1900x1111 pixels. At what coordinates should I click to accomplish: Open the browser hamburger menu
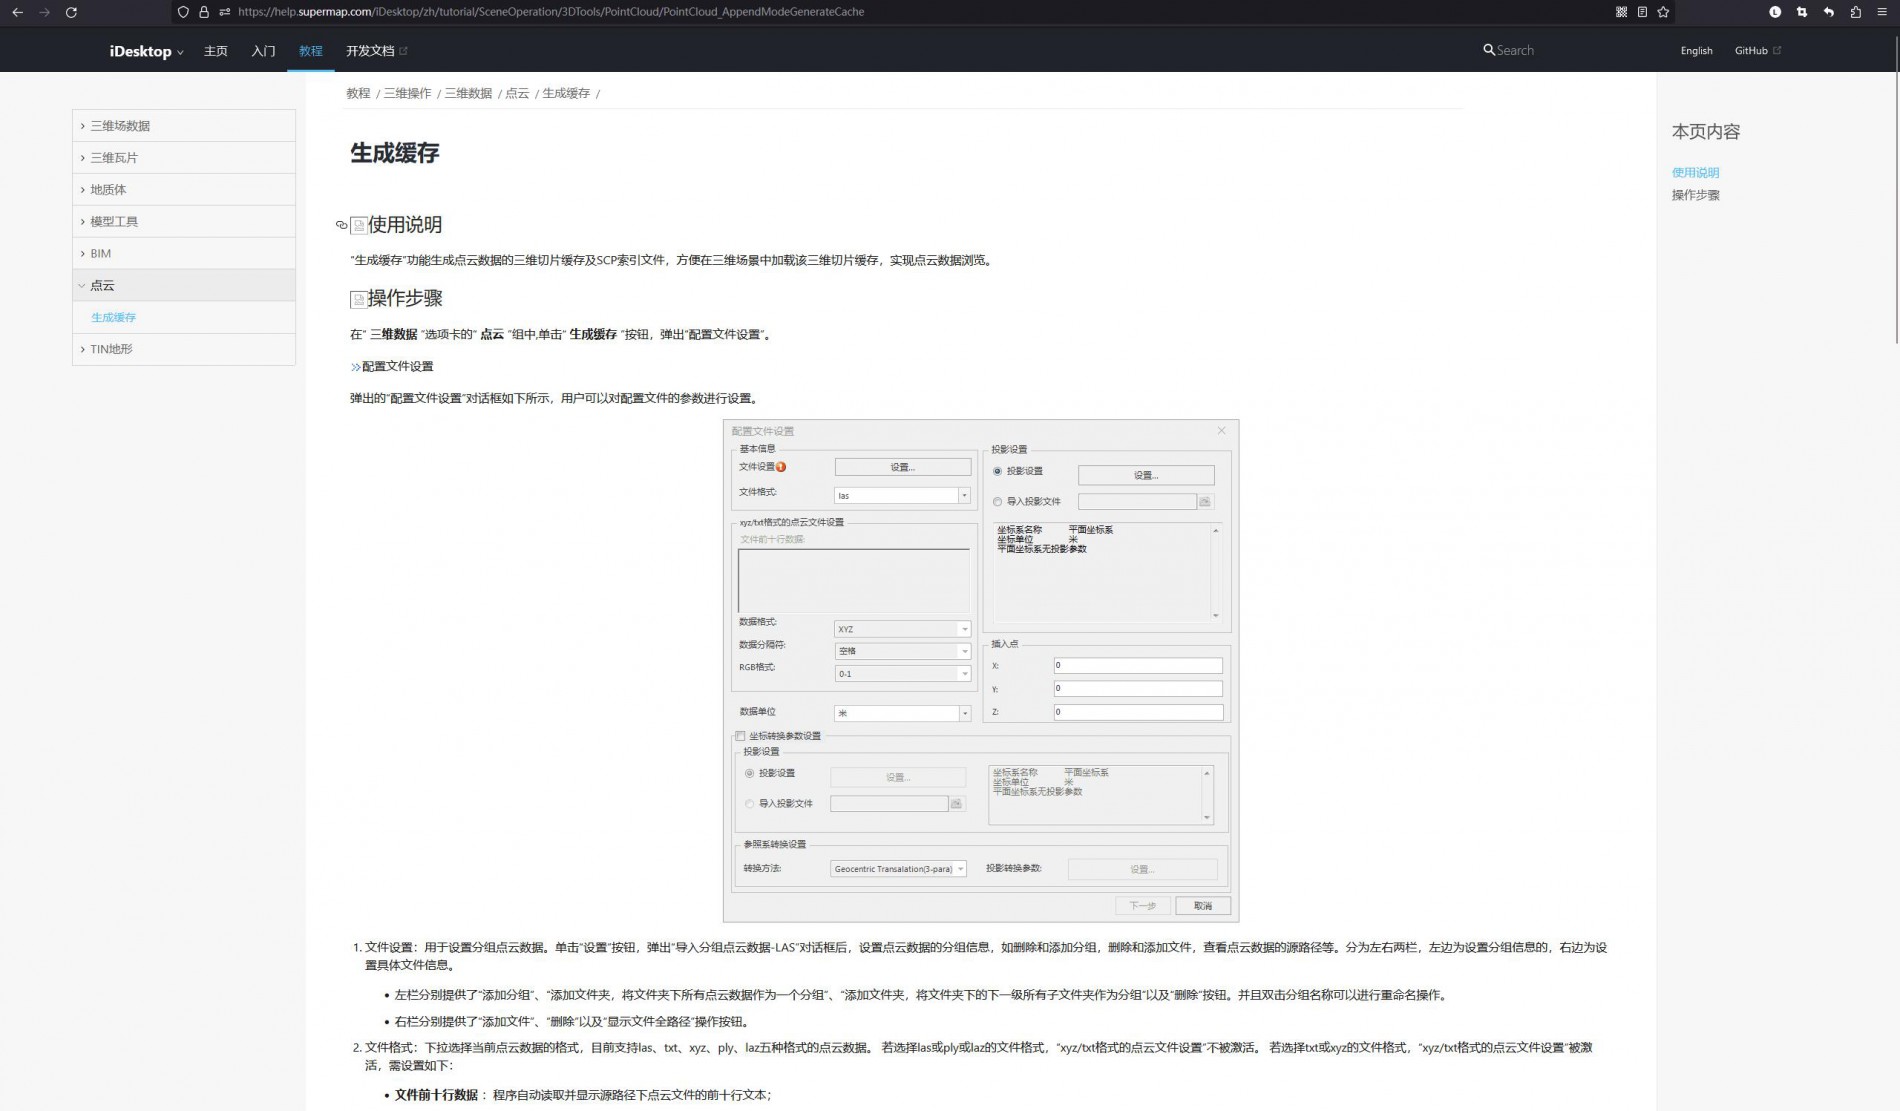click(1882, 12)
